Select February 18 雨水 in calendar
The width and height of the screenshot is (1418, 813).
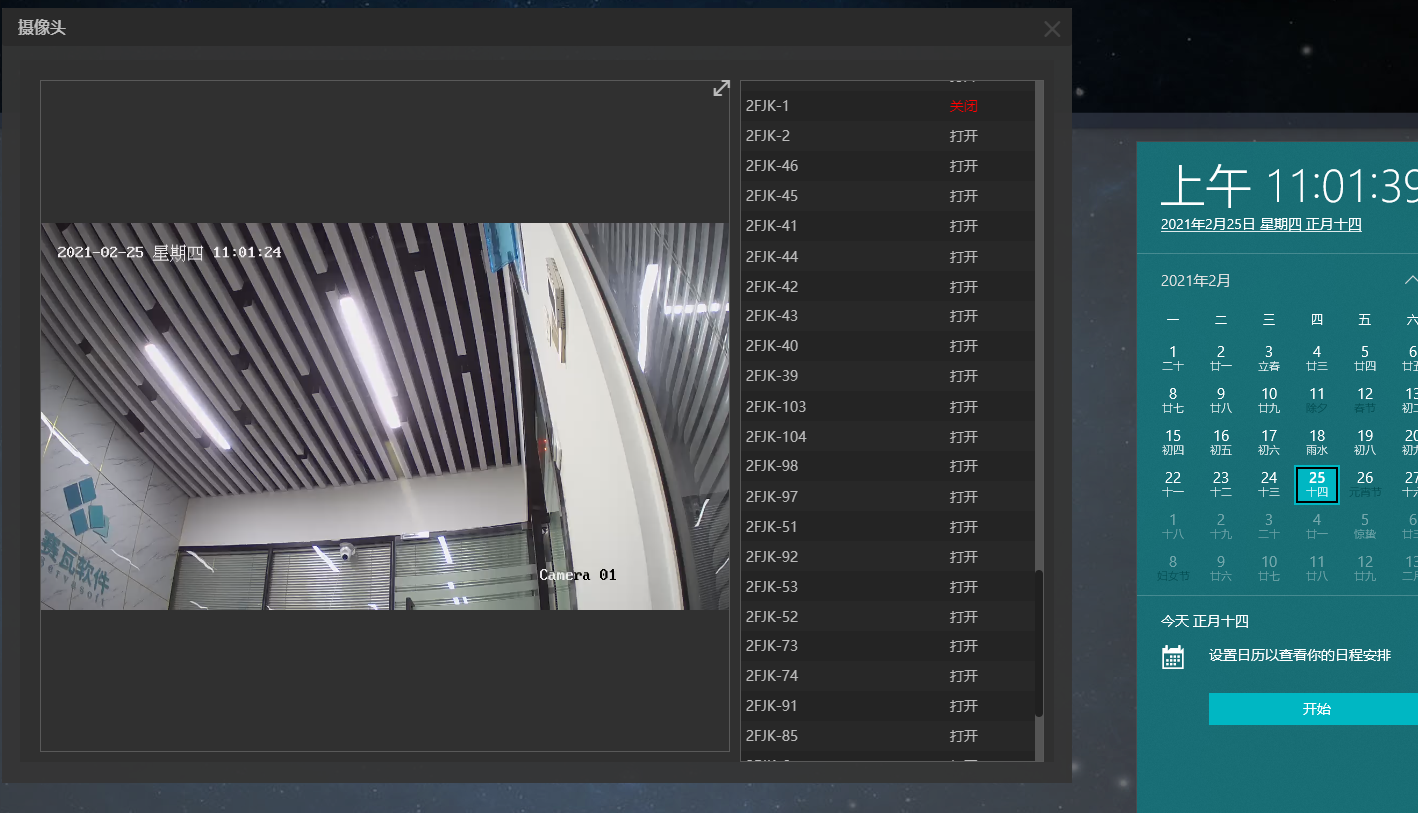click(1317, 442)
